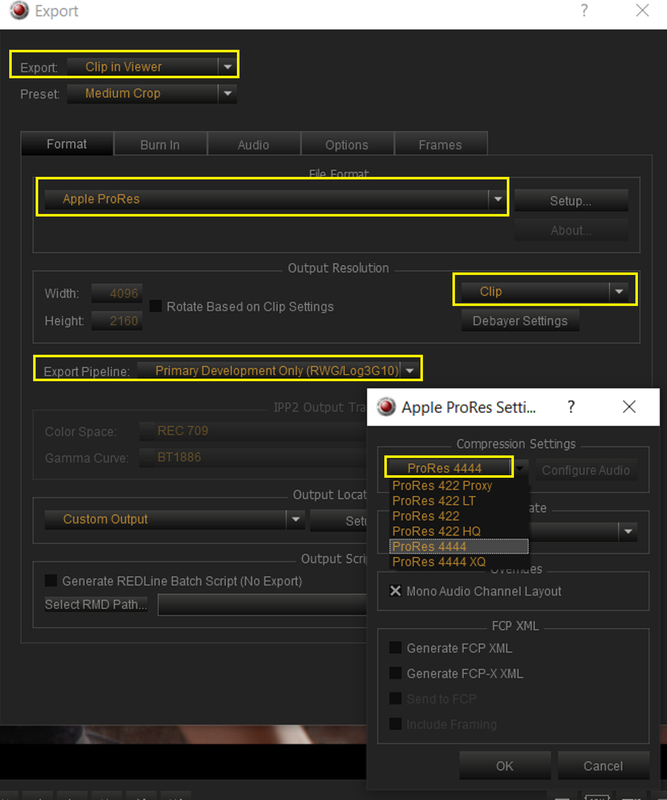Click the RED logo icon in Export title bar
The width and height of the screenshot is (667, 800).
click(19, 10)
